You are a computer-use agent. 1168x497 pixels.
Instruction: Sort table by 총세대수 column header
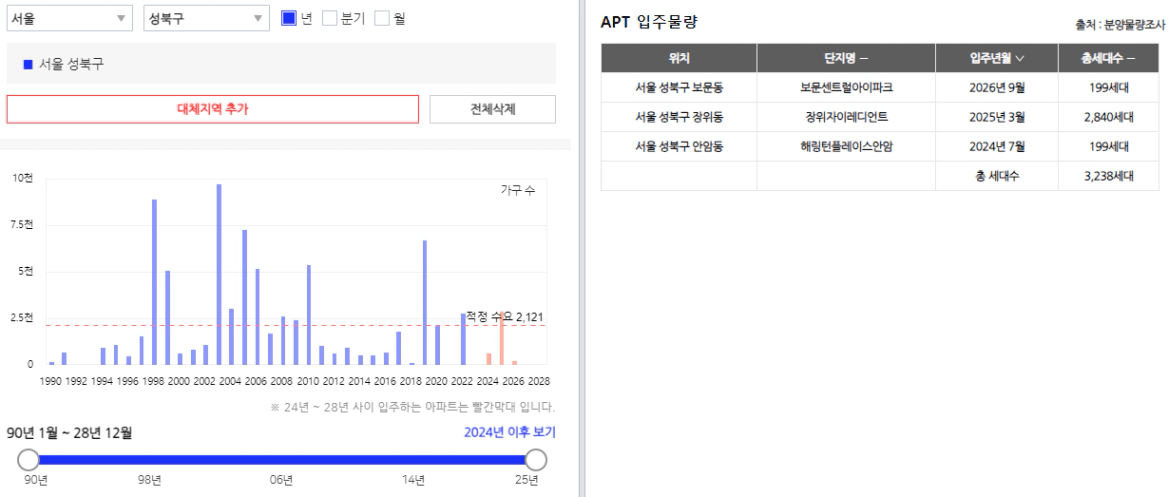coord(1108,58)
